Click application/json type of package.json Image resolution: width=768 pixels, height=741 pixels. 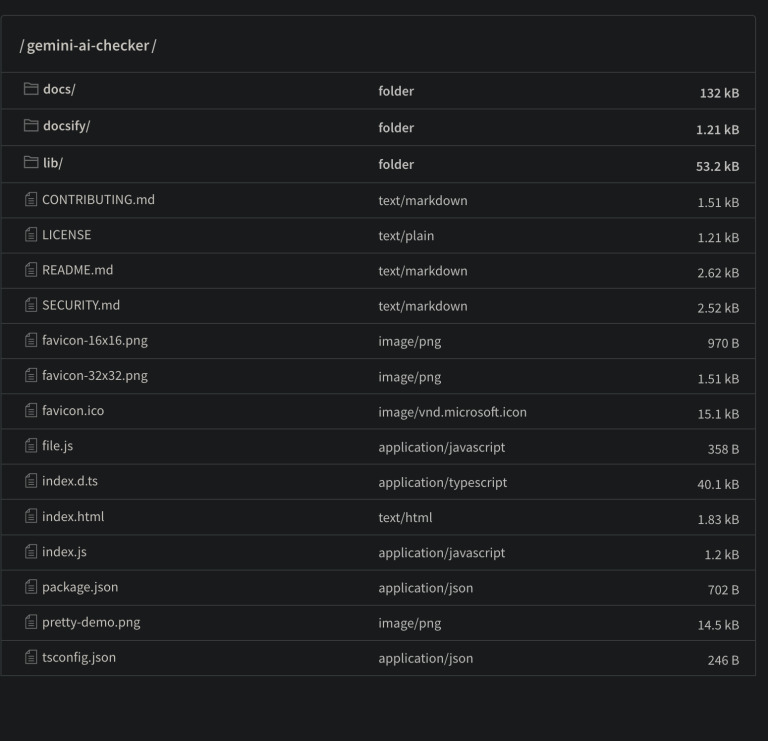pos(426,588)
